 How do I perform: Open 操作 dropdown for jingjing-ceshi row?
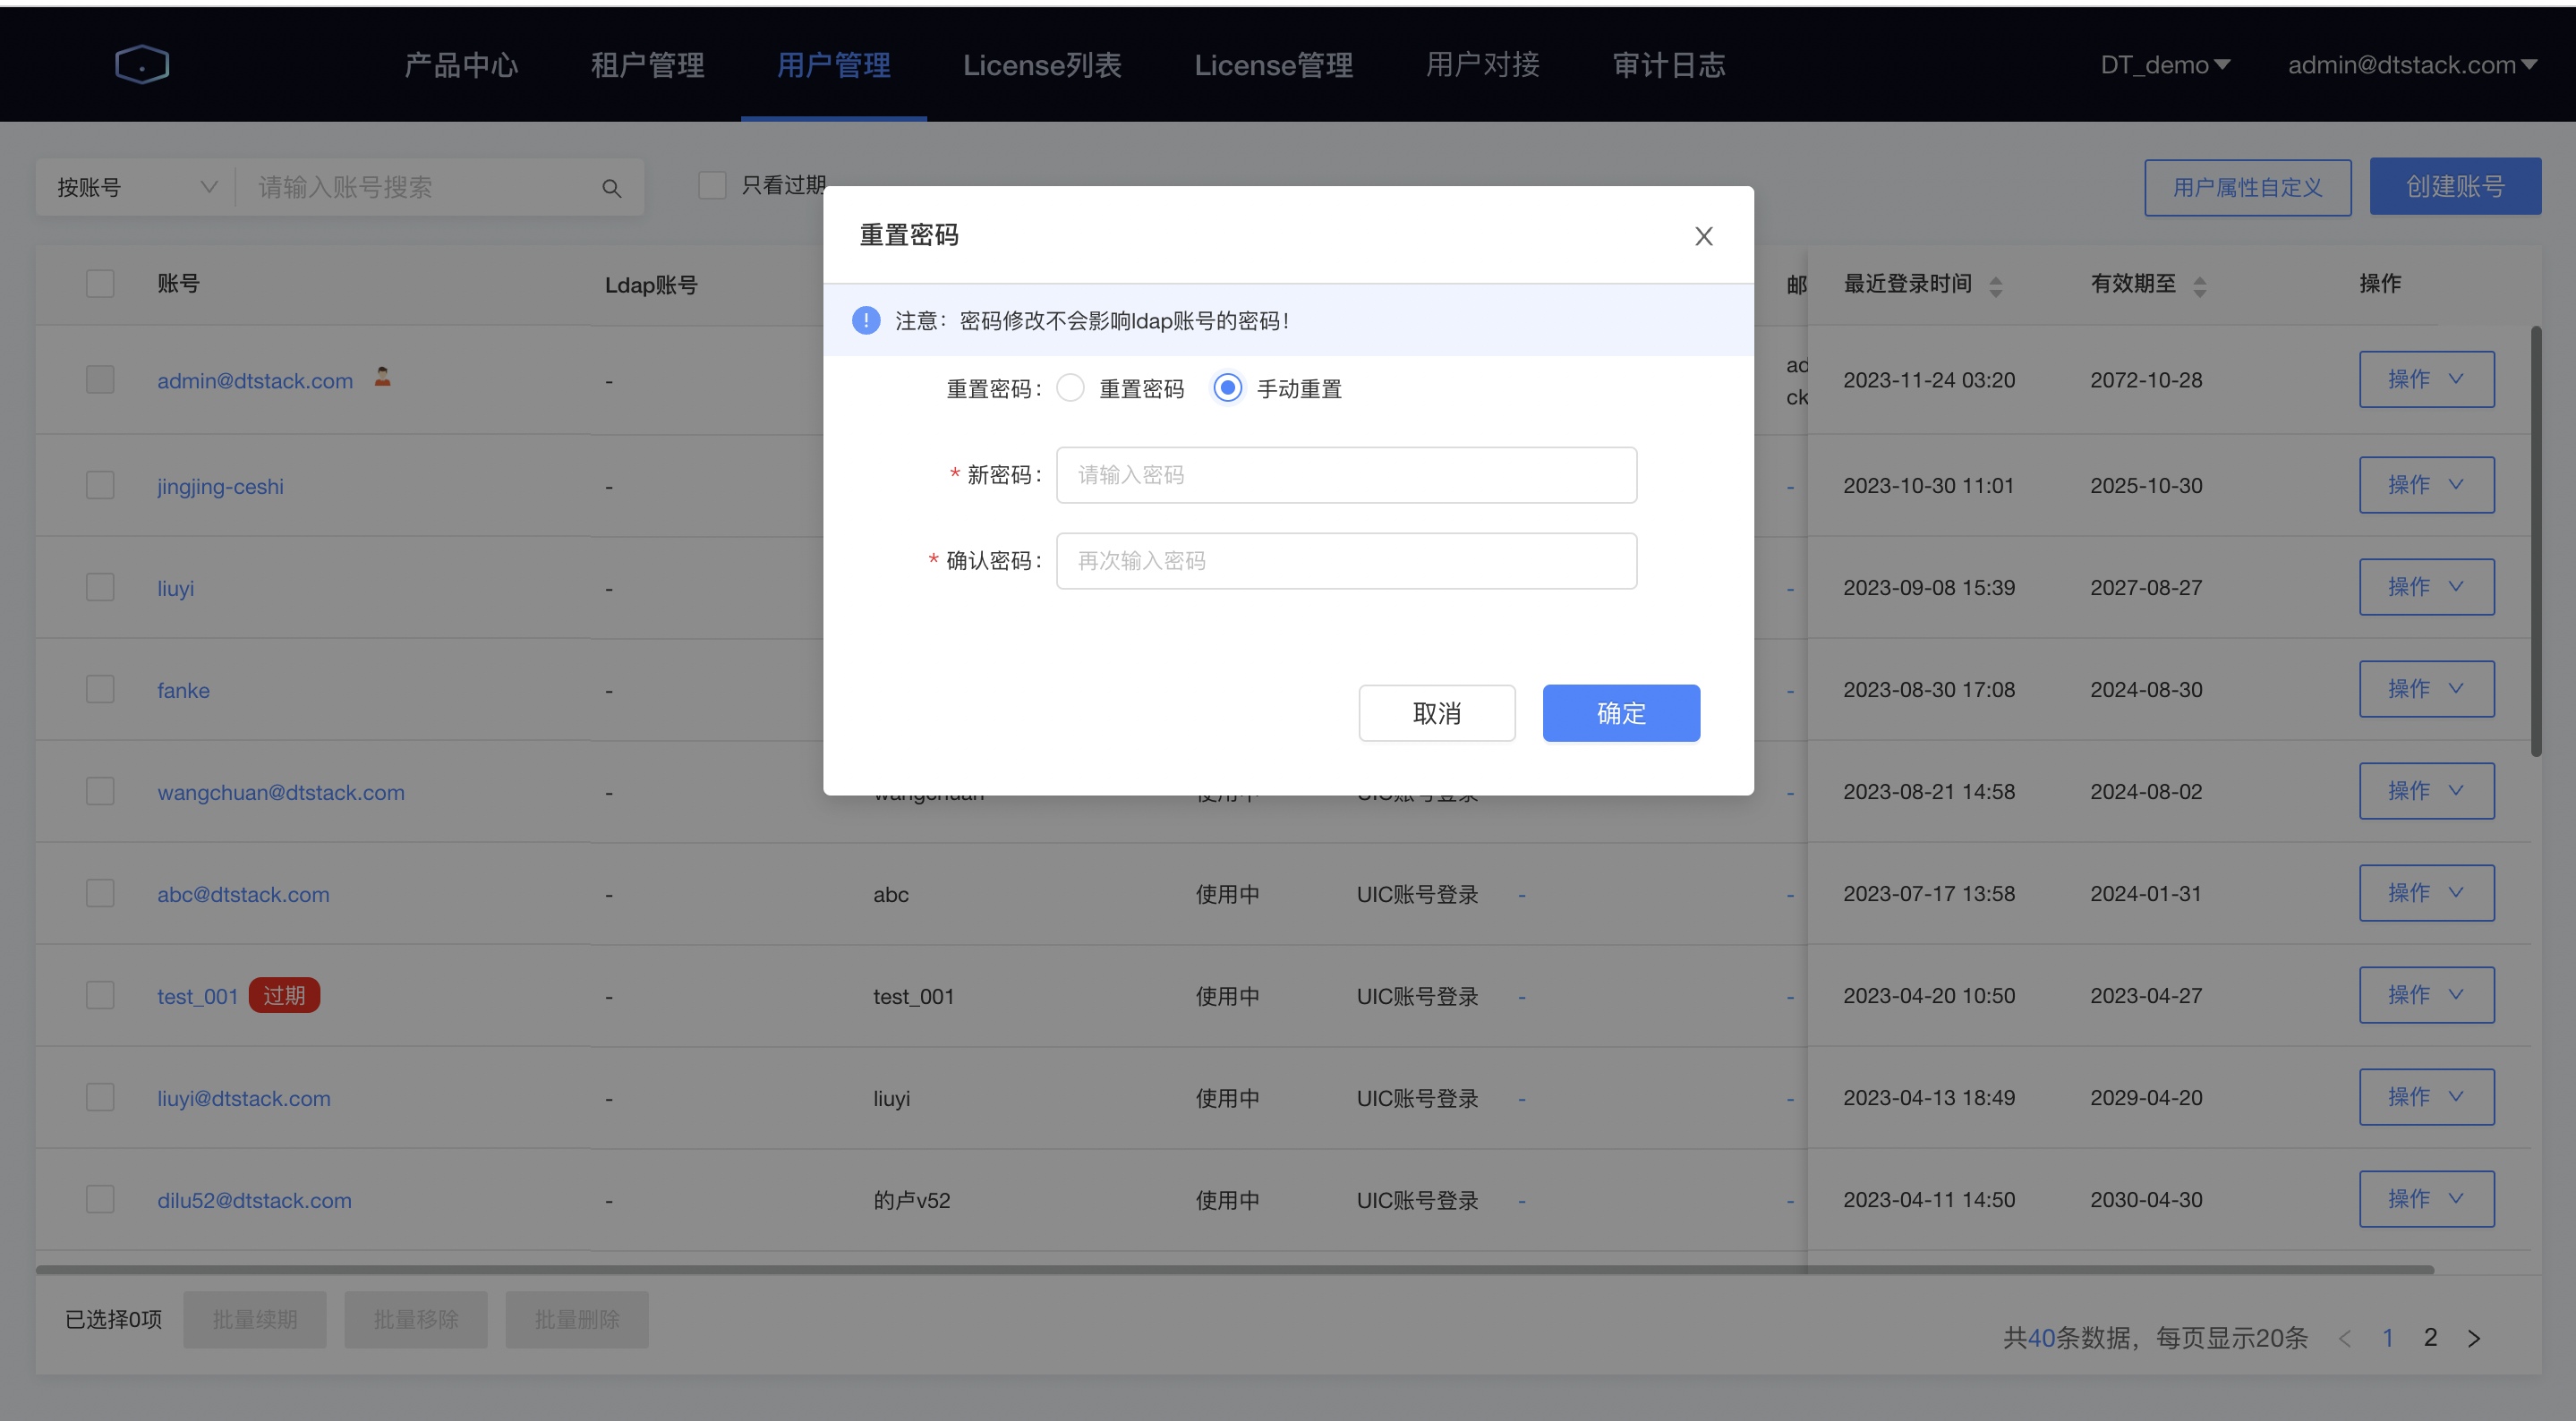(2427, 485)
